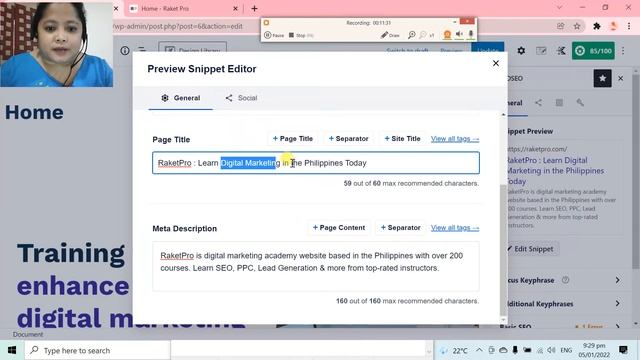The image size is (640, 360).
Task: Click the Type here to search box
Action: 97,350
